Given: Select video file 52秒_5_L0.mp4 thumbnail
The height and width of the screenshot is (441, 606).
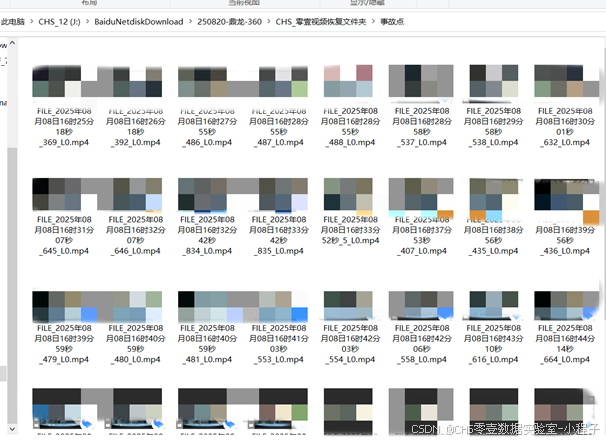Looking at the screenshot, I should coord(348,194).
